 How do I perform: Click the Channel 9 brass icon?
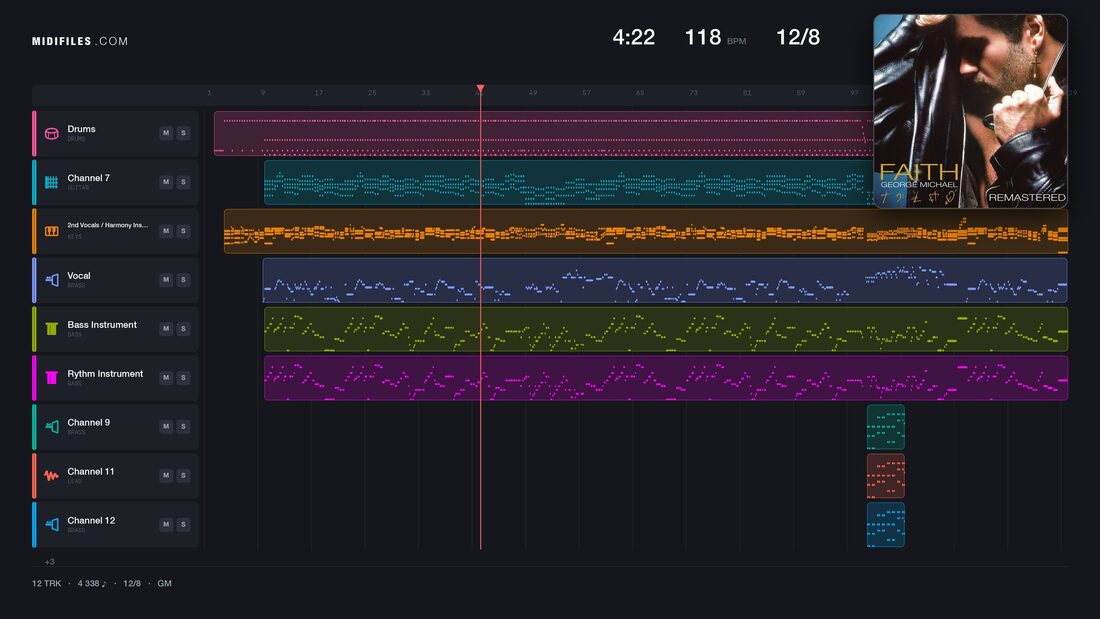point(51,427)
